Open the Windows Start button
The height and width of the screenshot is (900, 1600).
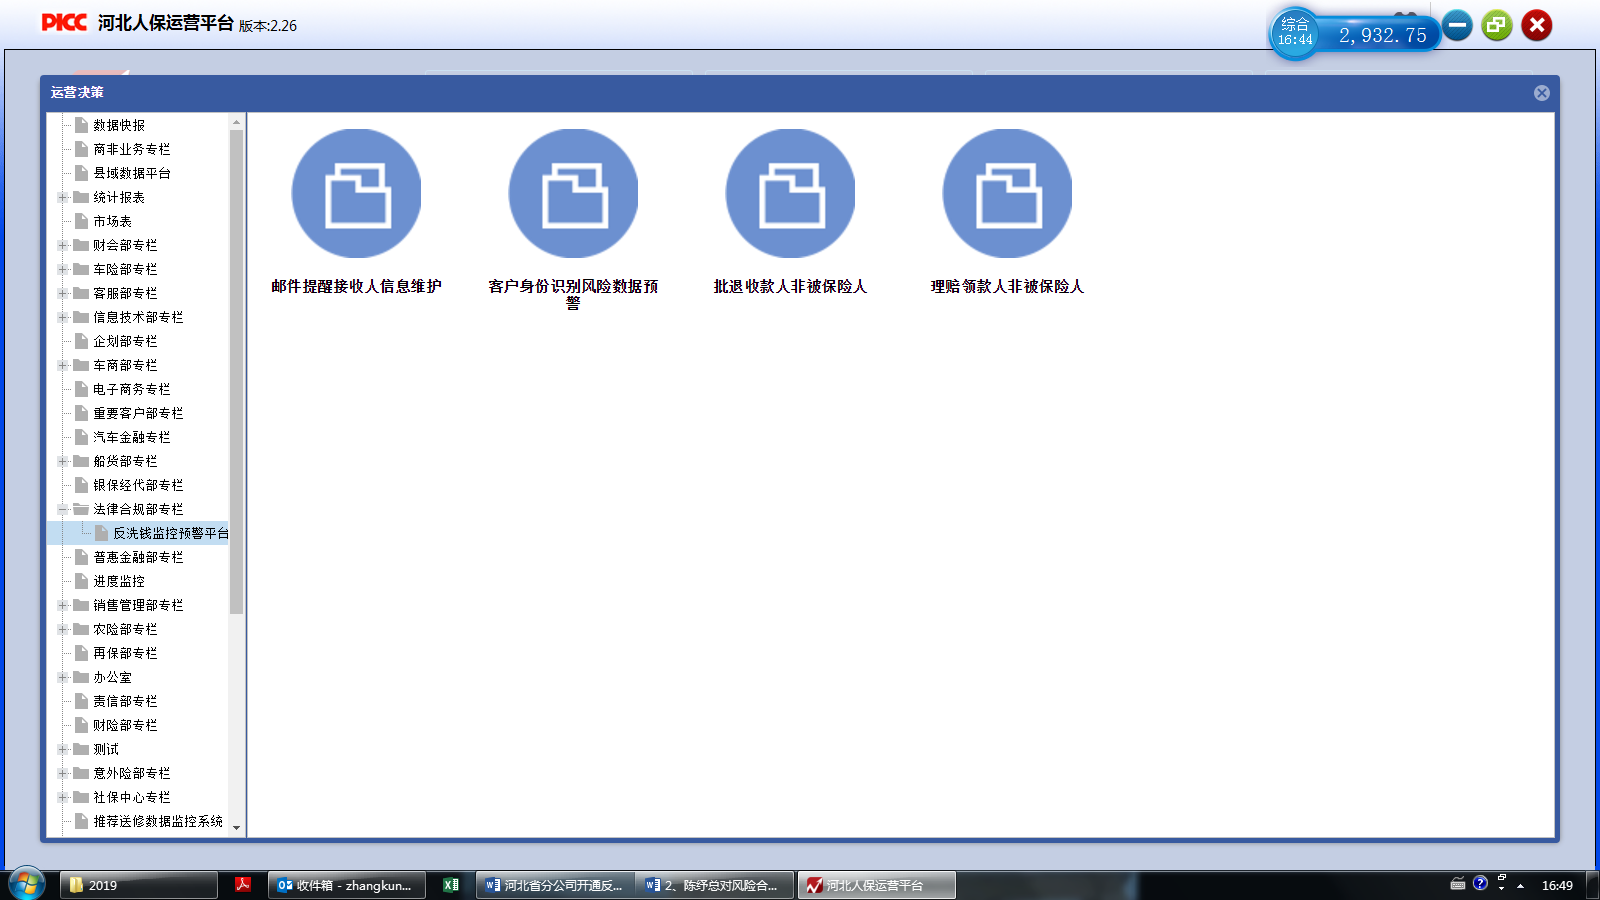27,884
